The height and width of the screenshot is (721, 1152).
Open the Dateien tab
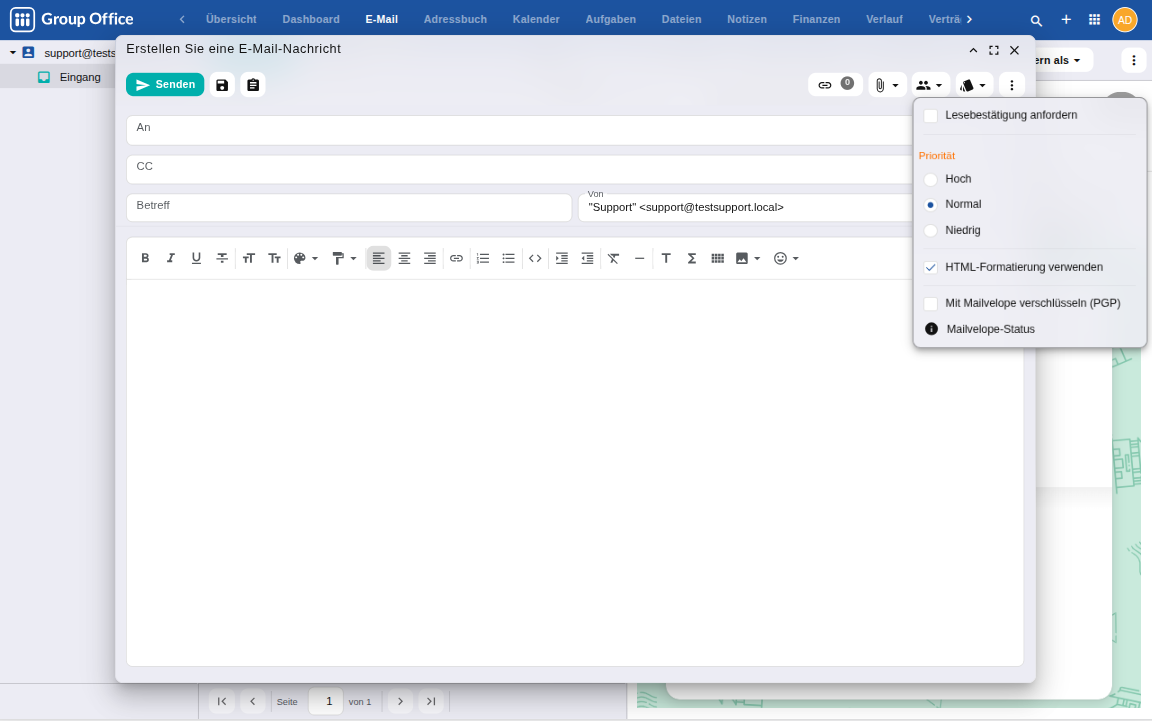point(681,20)
